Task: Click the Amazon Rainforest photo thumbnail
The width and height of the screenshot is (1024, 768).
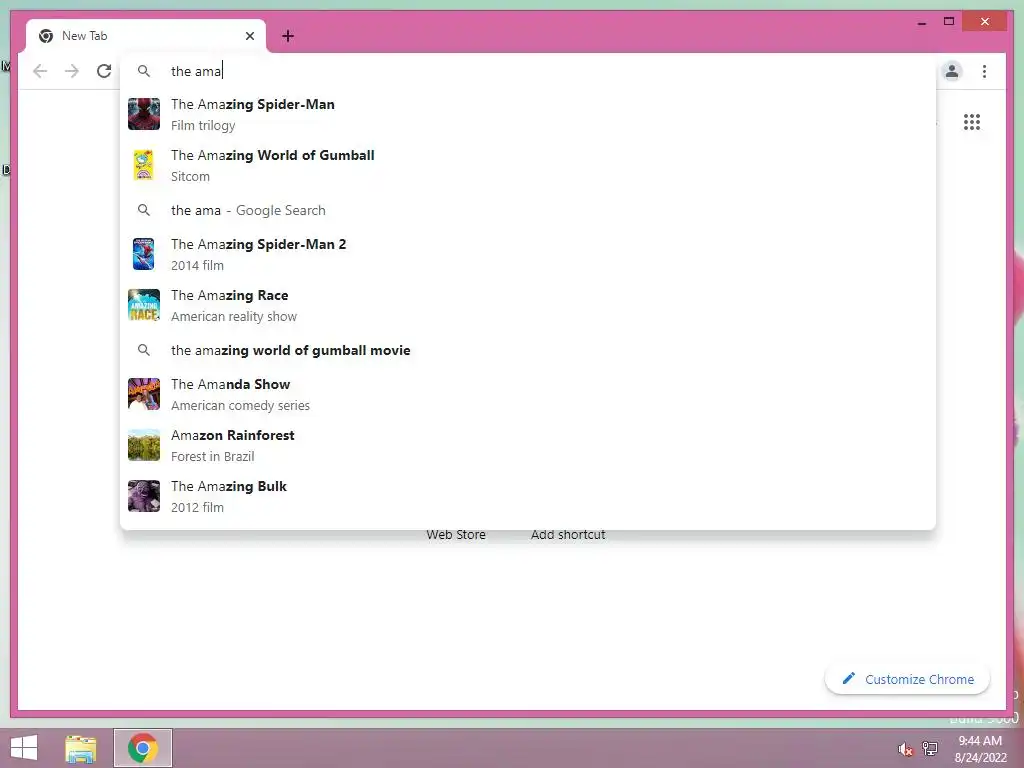Action: click(x=144, y=445)
